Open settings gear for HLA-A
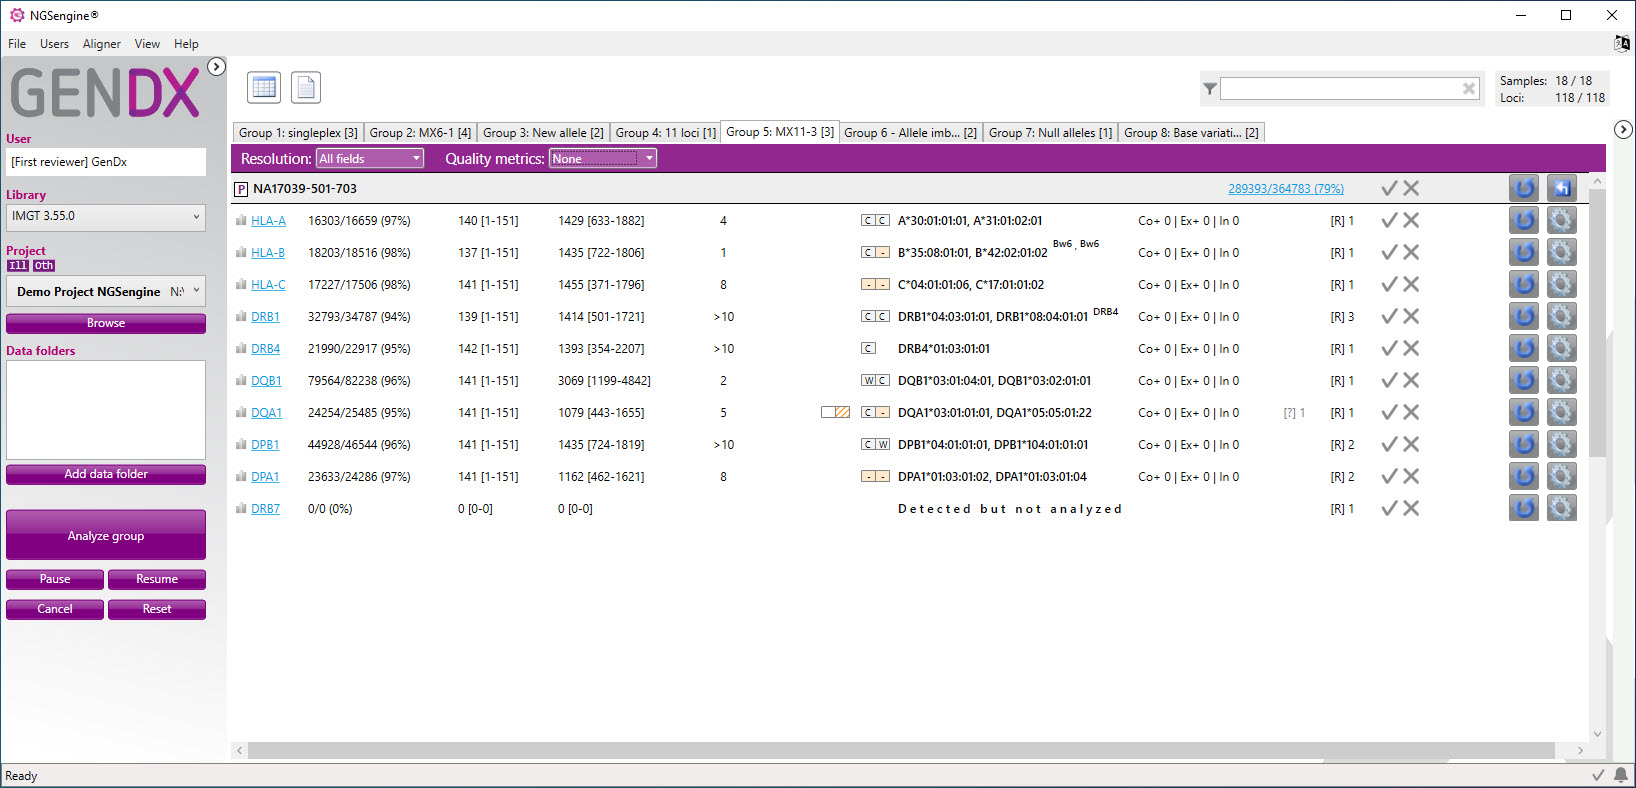 pos(1562,220)
